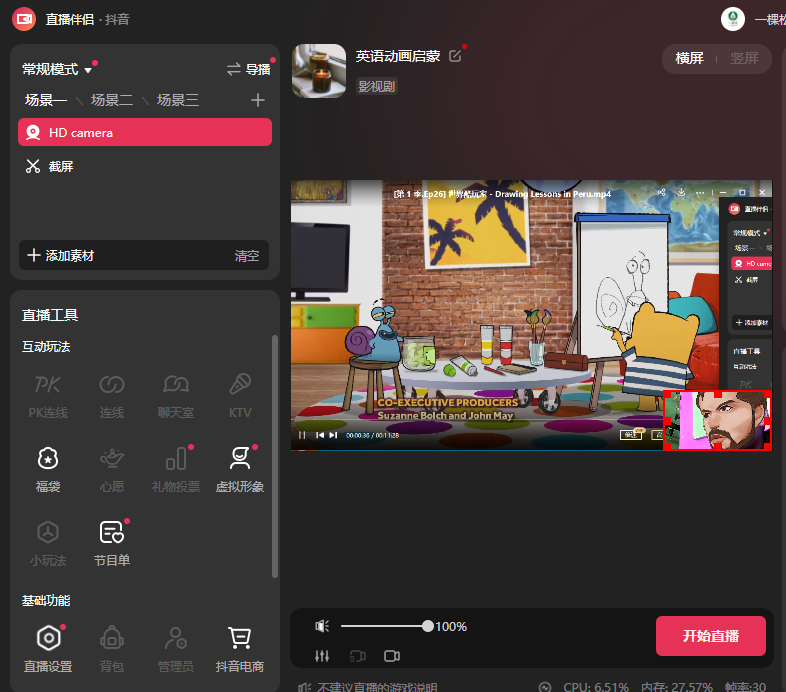
Task: Click the 100% volume value
Action: [451, 626]
